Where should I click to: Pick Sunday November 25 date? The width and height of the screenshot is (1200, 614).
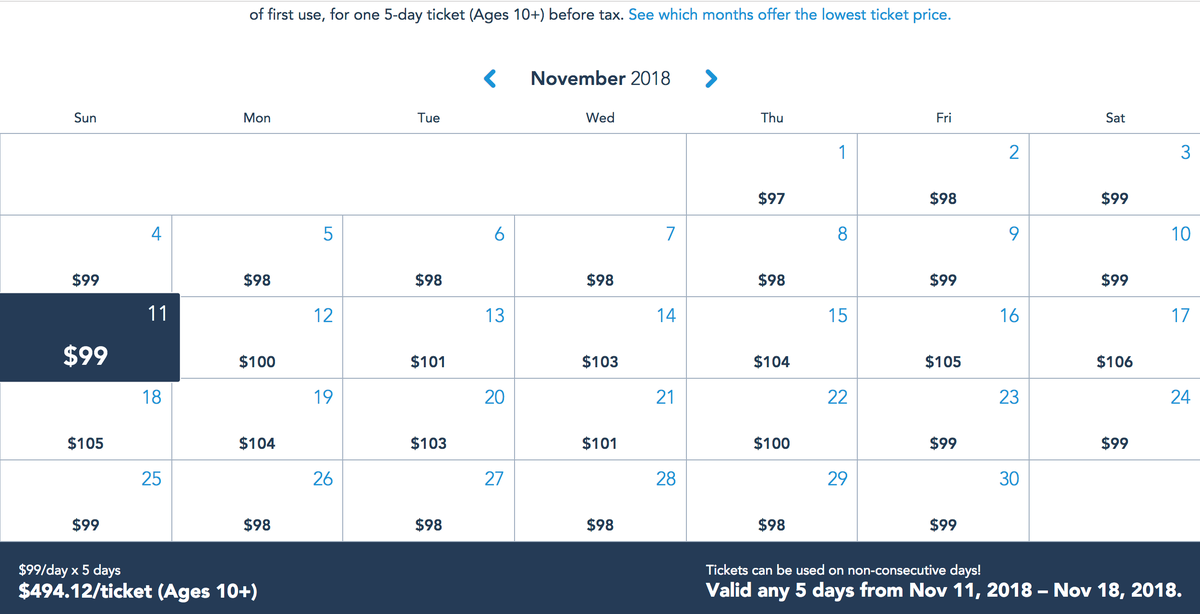click(x=86, y=502)
